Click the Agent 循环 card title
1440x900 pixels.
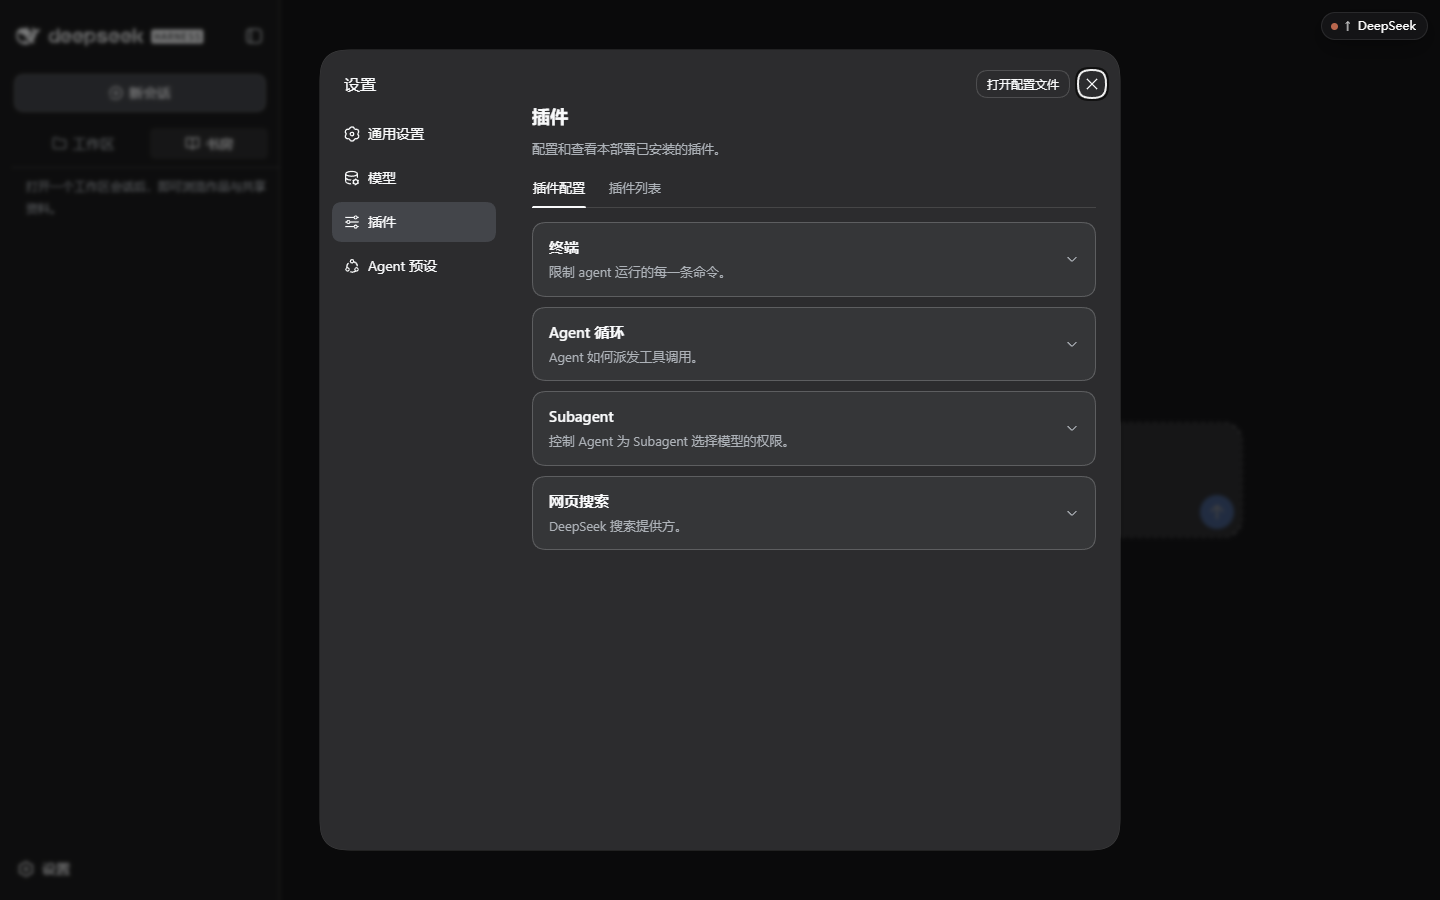[x=586, y=332]
